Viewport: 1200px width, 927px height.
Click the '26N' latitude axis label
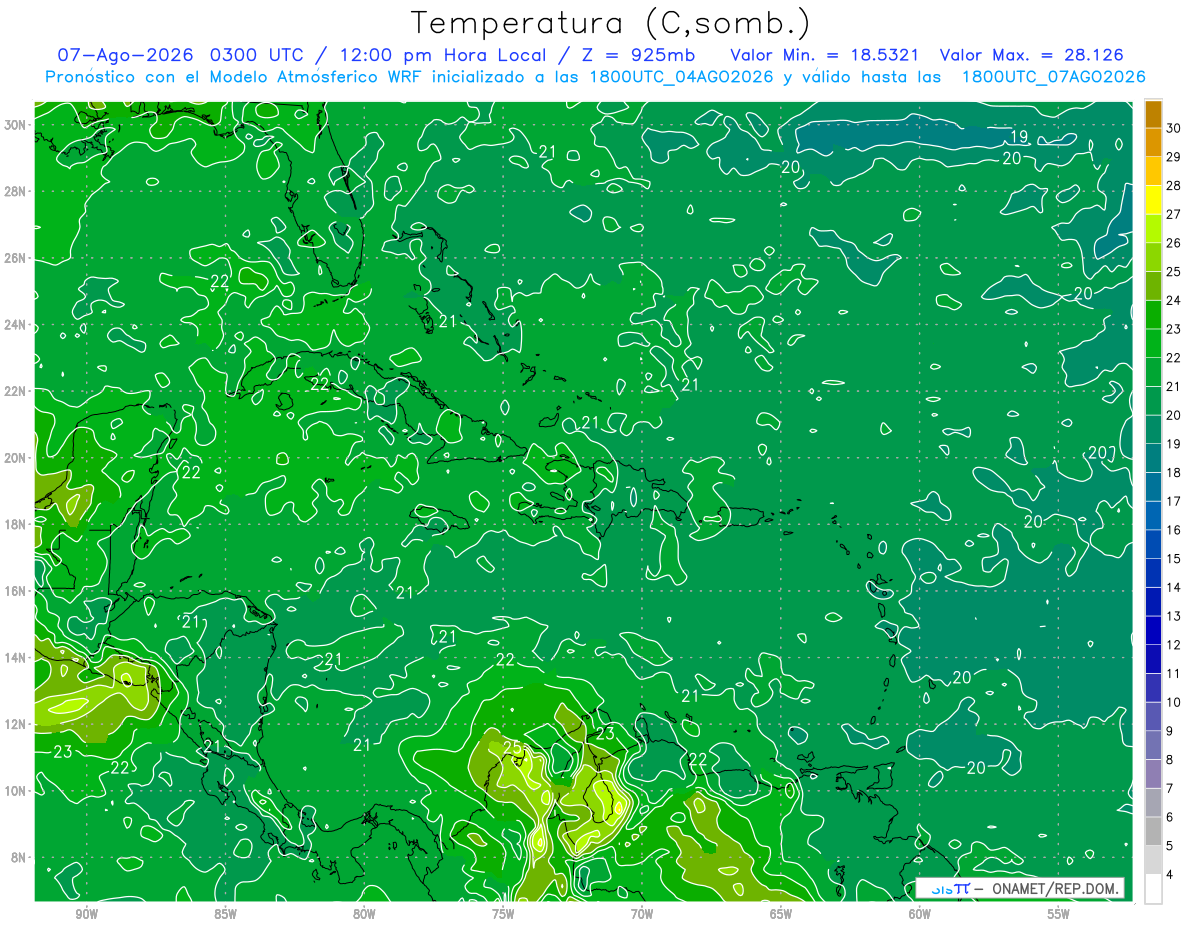point(15,257)
